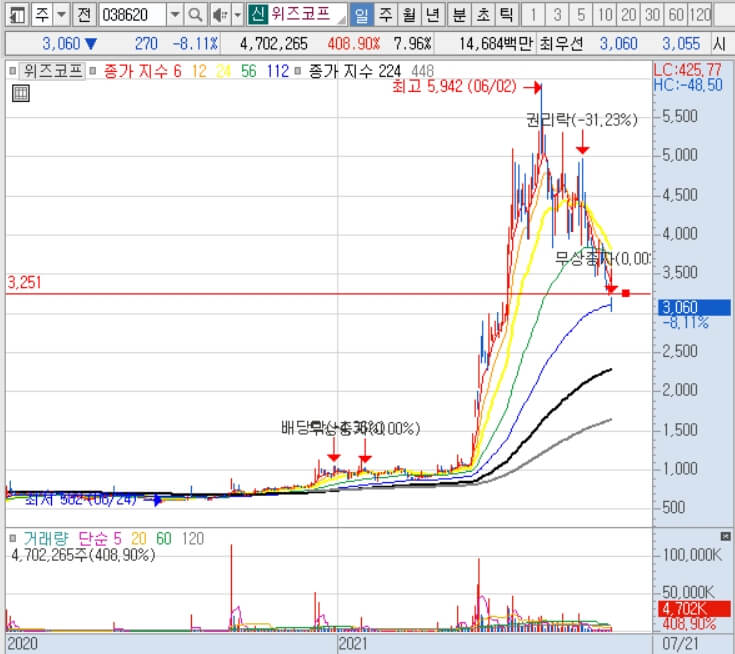
Task: Click the gray 448 moving average period
Action: pyautogui.click(x=422, y=71)
